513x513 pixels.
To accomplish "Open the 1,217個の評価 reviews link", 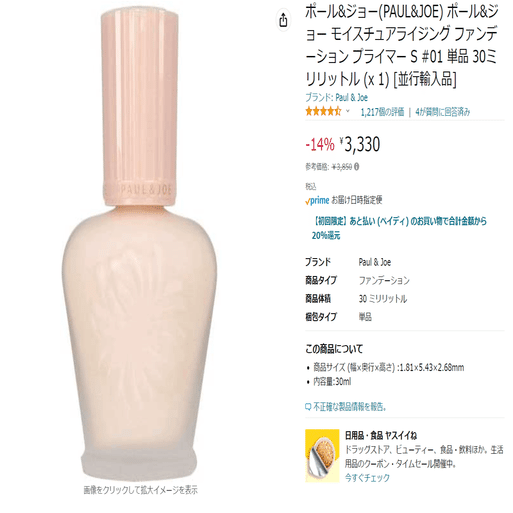I will click(x=383, y=112).
